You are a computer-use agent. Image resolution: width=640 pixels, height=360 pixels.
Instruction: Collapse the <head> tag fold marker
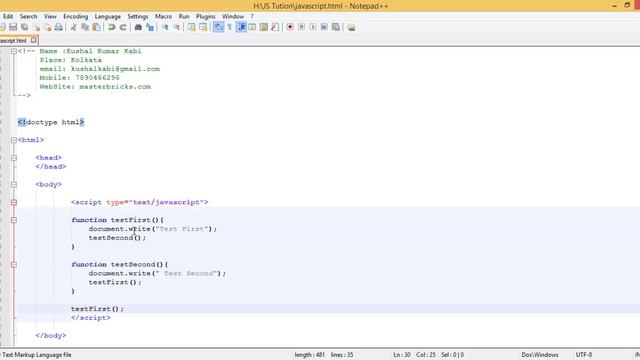coord(14,158)
